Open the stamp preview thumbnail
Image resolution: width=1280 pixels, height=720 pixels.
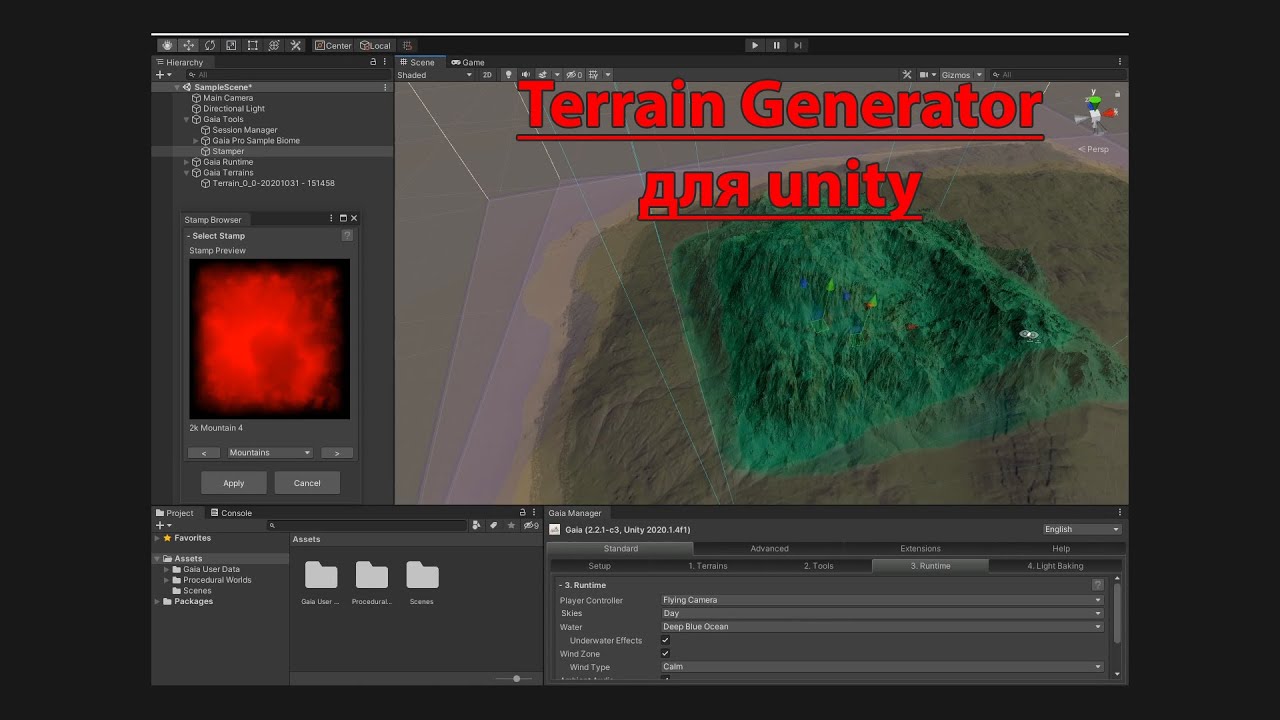[270, 339]
